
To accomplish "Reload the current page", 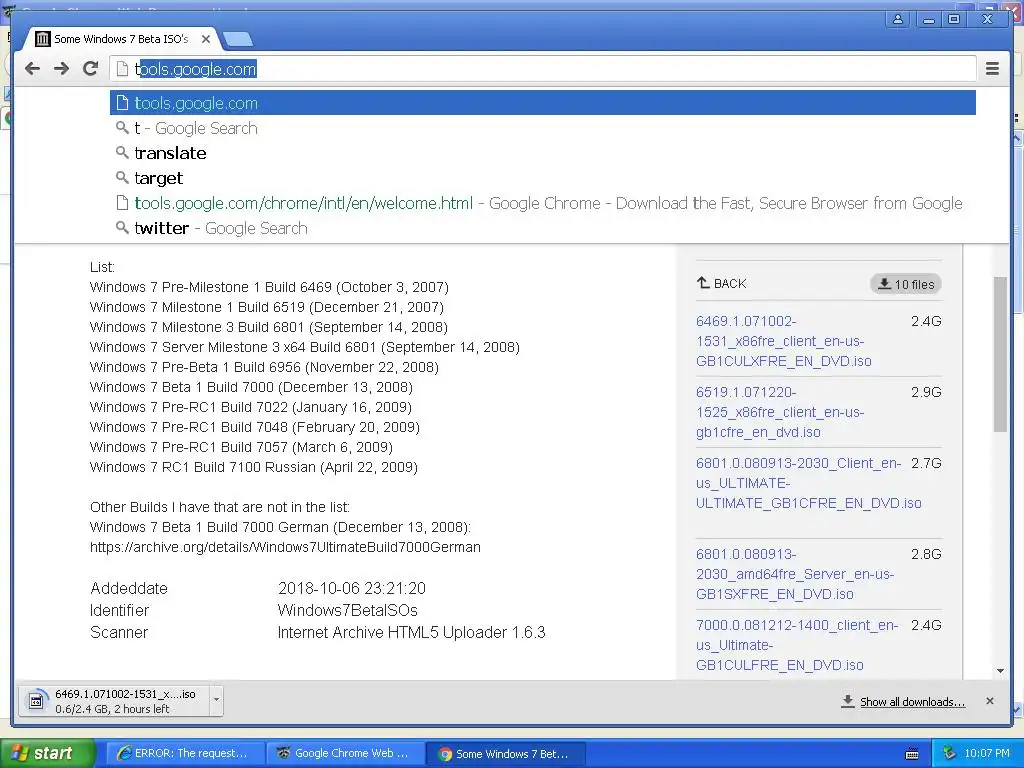I will point(91,69).
